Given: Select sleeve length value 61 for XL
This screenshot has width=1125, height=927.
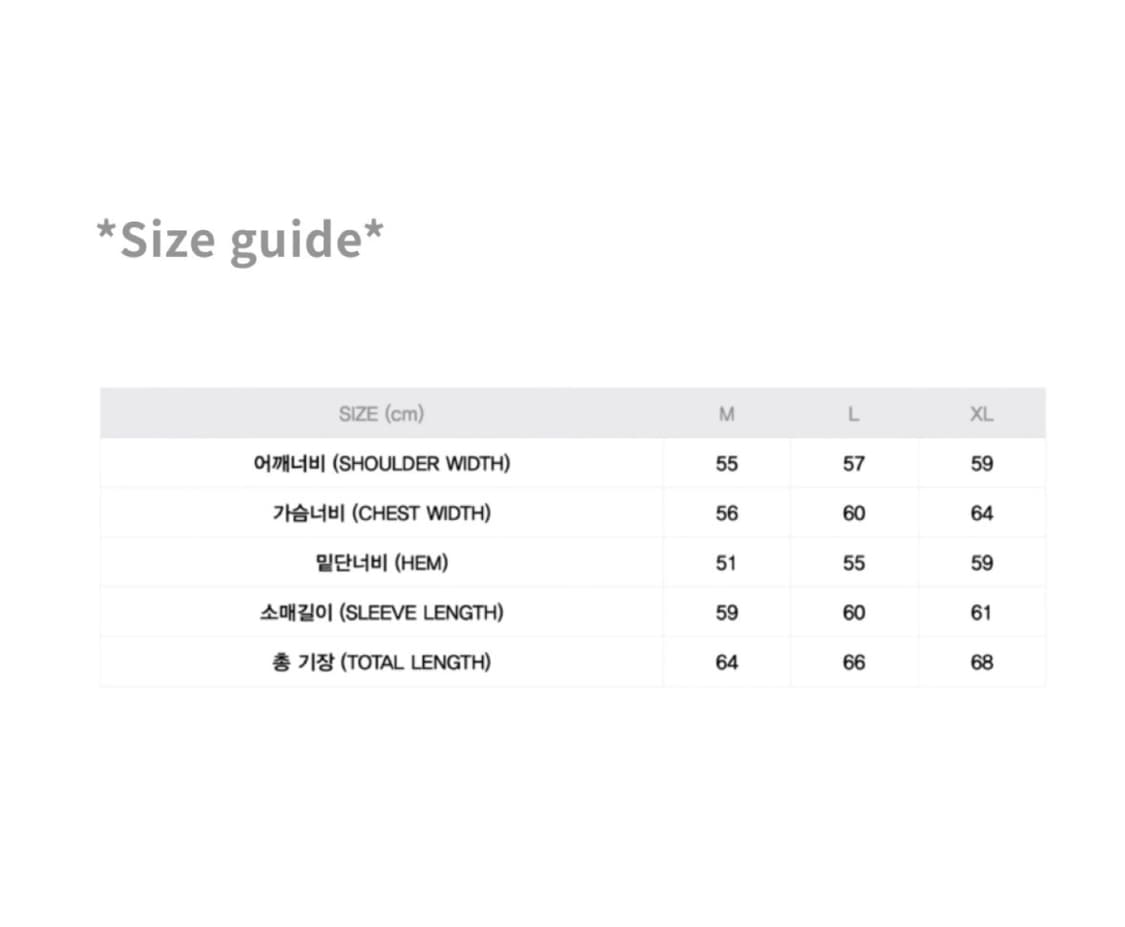Looking at the screenshot, I should click(x=981, y=613).
